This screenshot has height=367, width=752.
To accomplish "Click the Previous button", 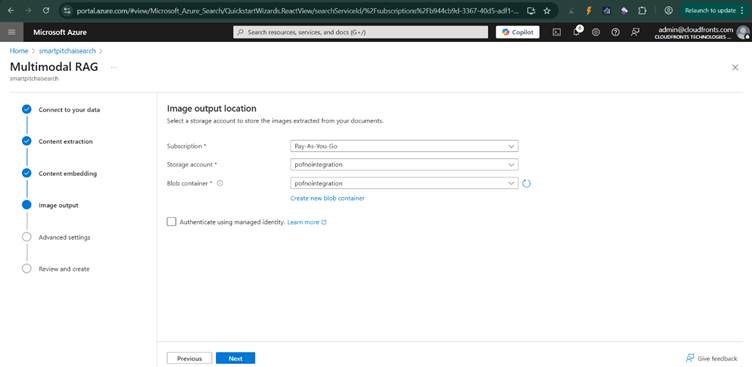I will click(189, 358).
